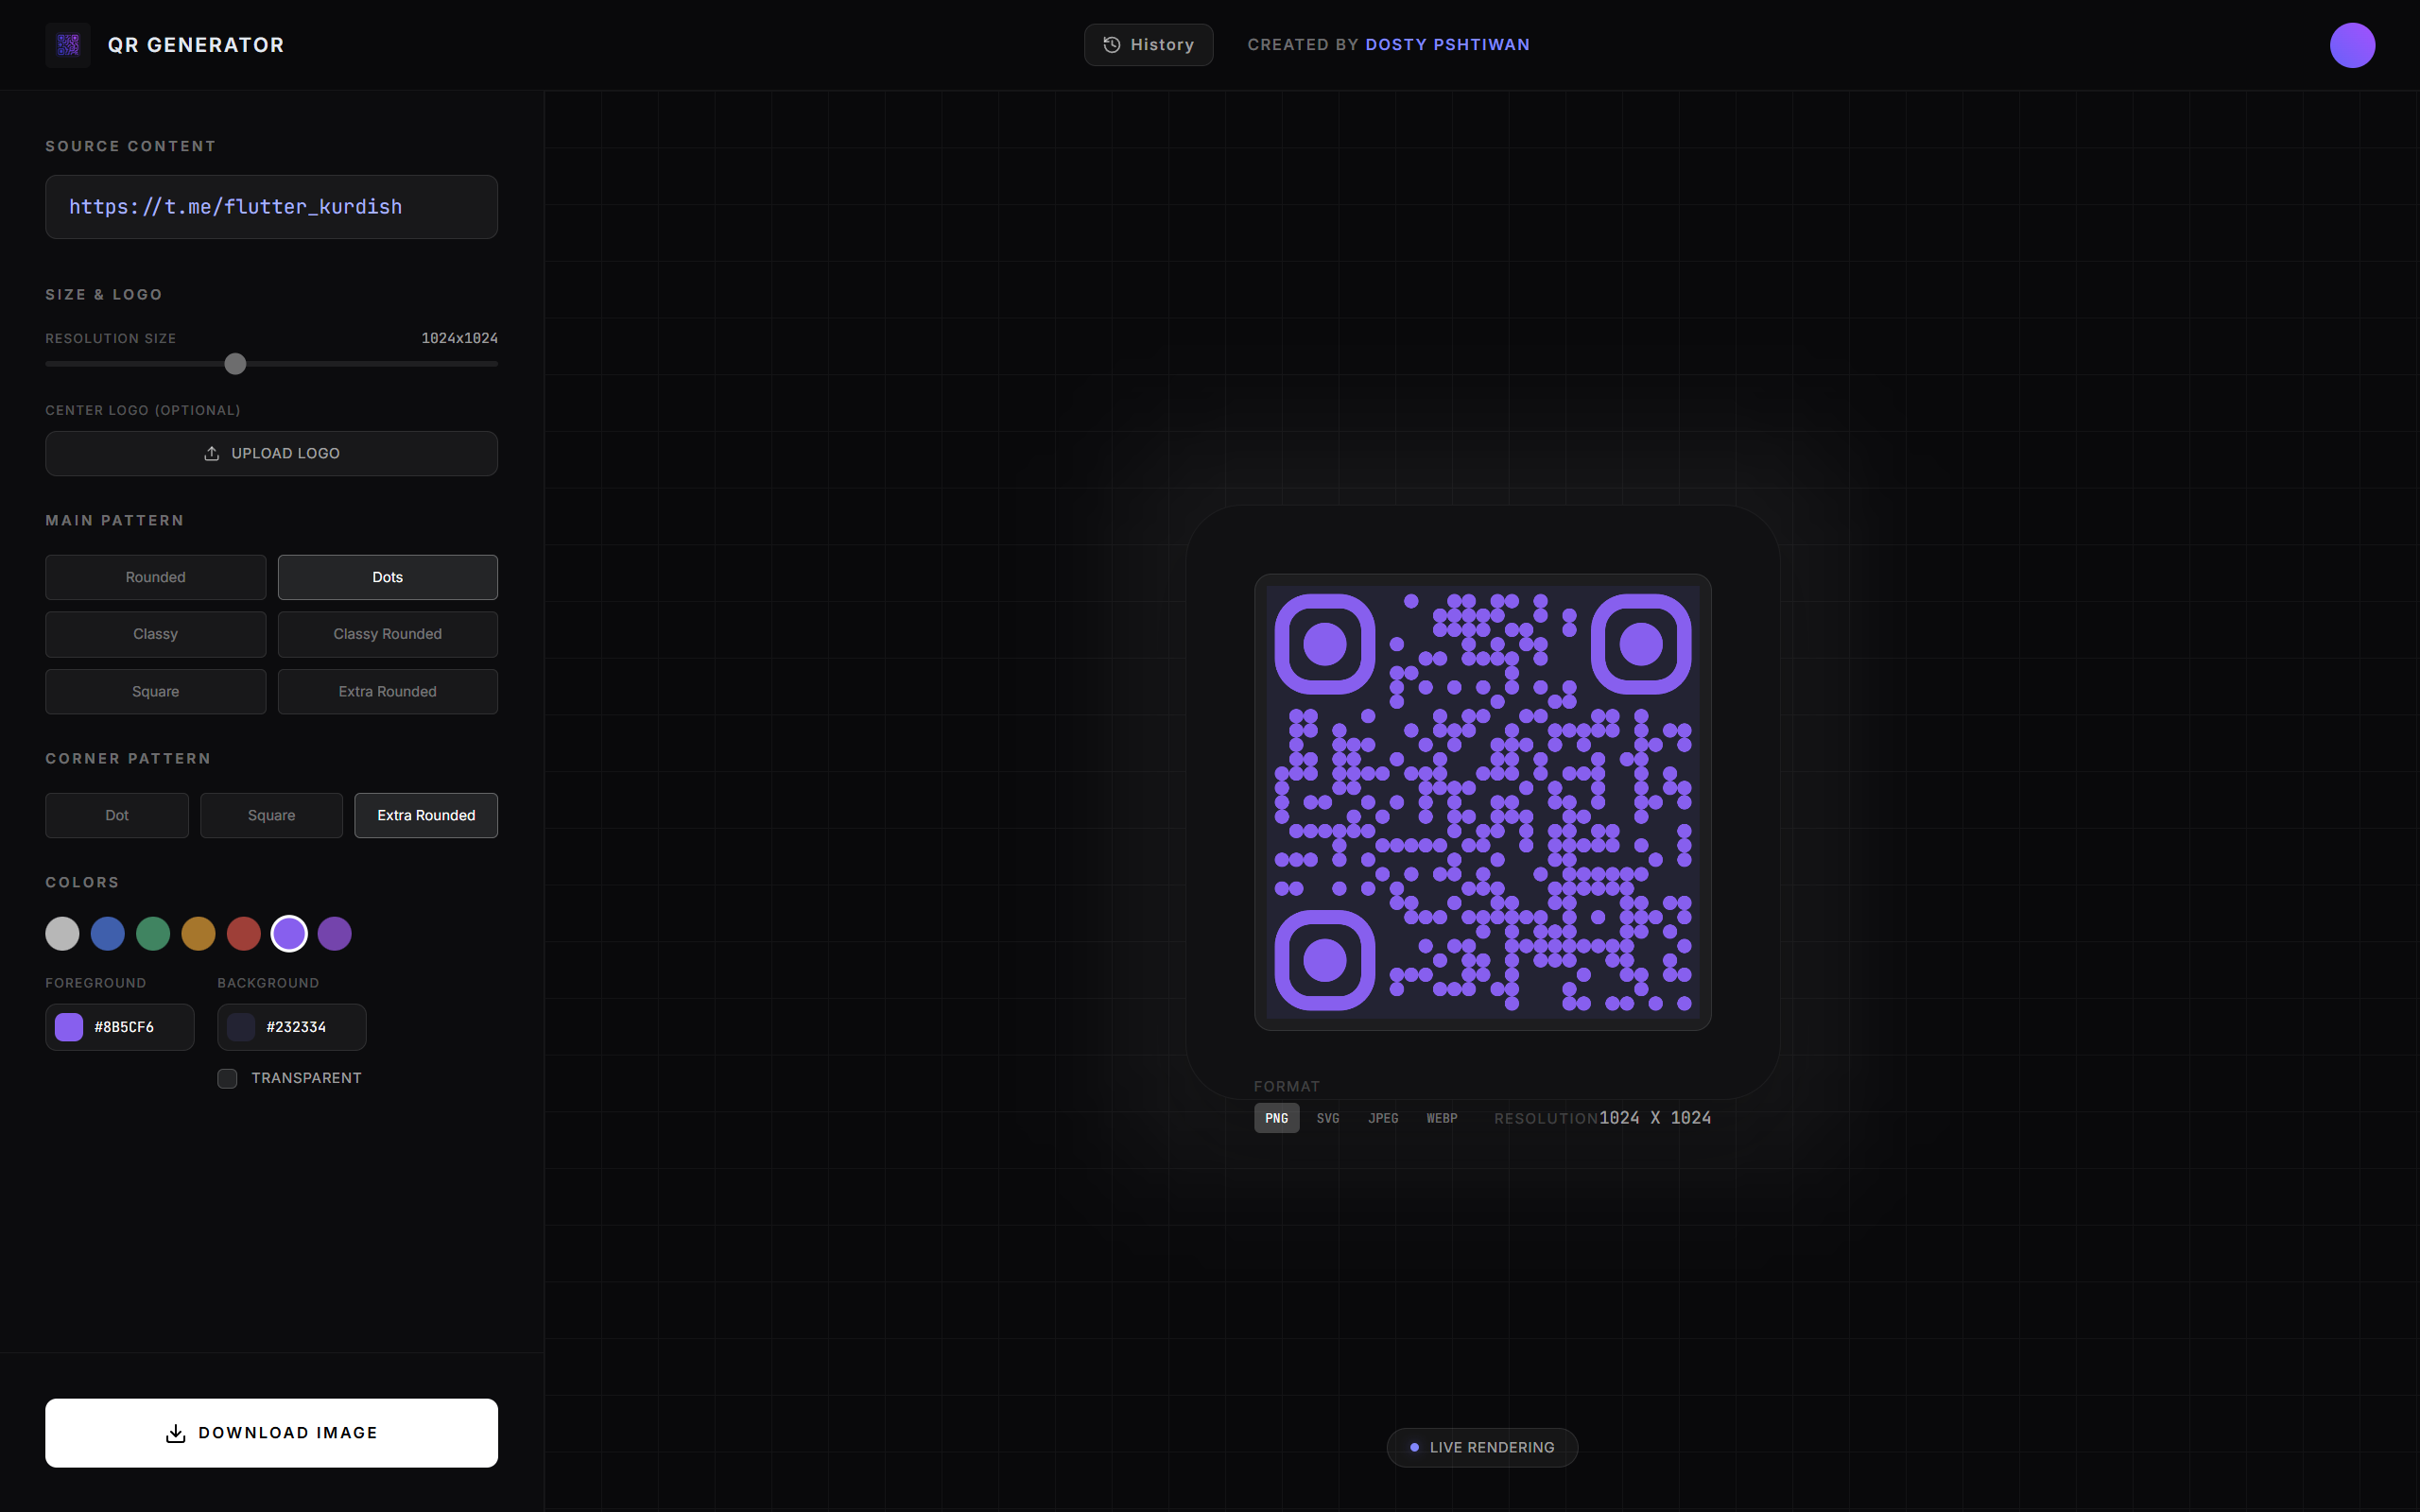This screenshot has width=2420, height=1512.
Task: Click the QR GENERATOR title text
Action: [196, 45]
